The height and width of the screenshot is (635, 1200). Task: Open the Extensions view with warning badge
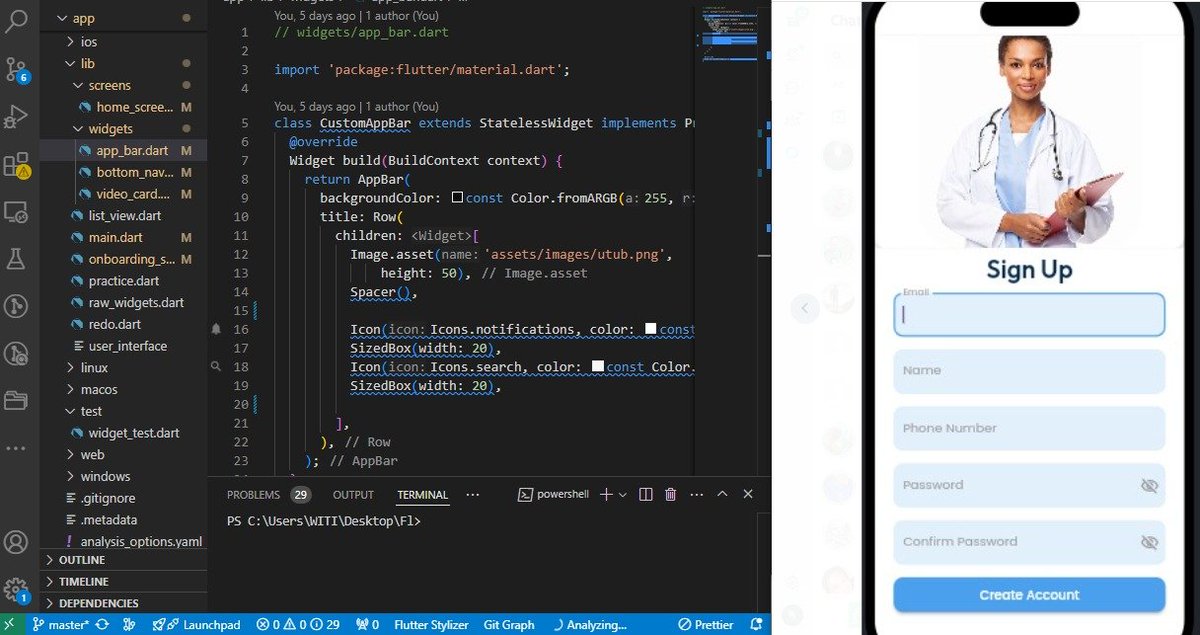16,164
